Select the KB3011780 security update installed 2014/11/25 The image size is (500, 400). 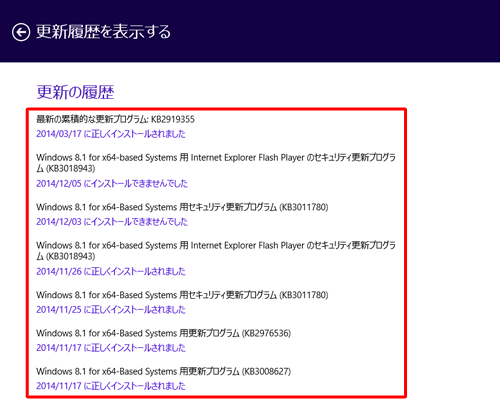tap(182, 295)
